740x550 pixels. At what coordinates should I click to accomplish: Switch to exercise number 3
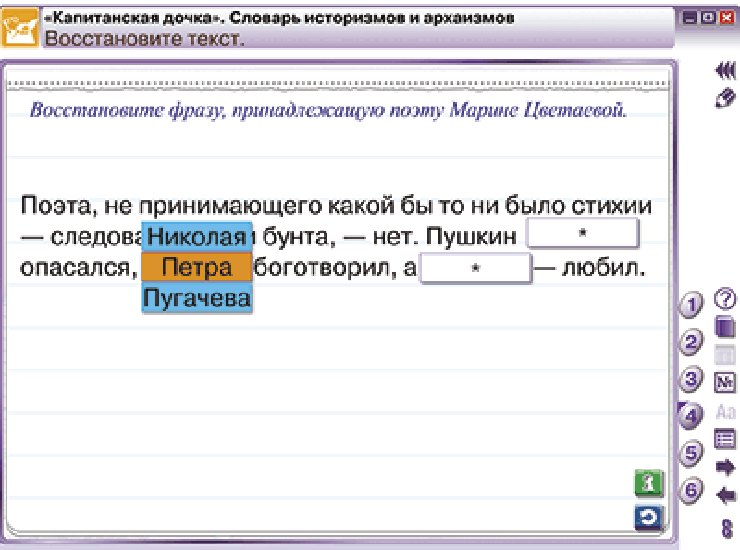(691, 379)
